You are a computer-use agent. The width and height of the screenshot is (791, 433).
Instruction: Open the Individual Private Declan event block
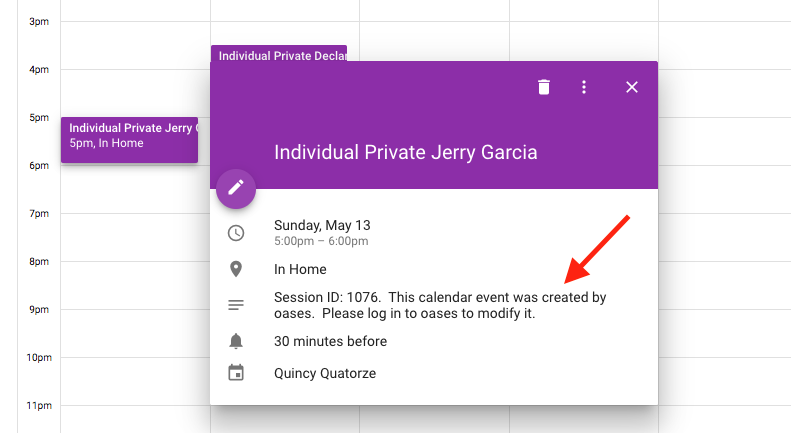click(x=279, y=53)
